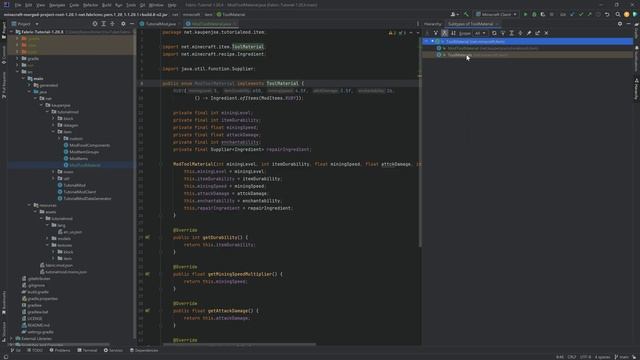The width and height of the screenshot is (640, 360).
Task: Select ModFoodComponents in project tree
Action: coord(89,145)
